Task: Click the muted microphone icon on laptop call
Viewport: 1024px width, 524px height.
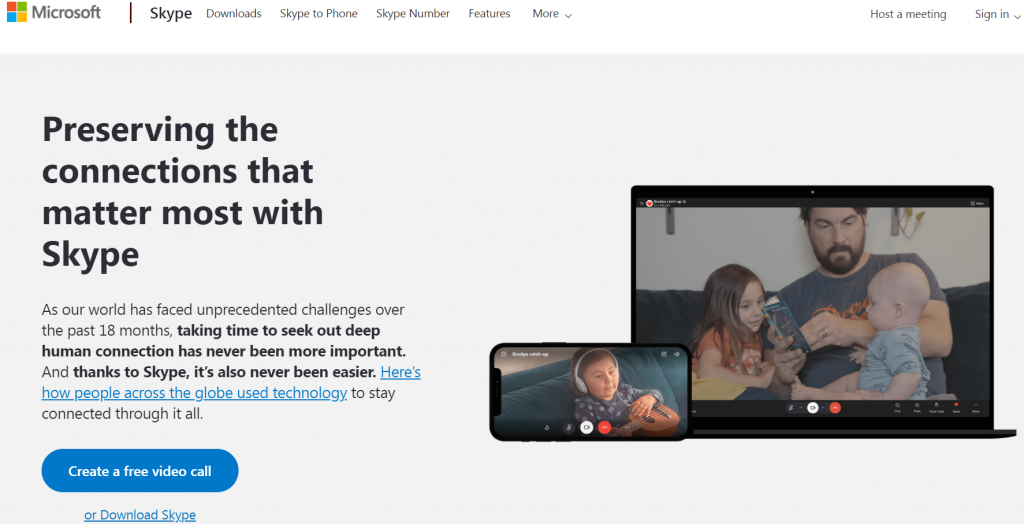Action: [x=791, y=408]
